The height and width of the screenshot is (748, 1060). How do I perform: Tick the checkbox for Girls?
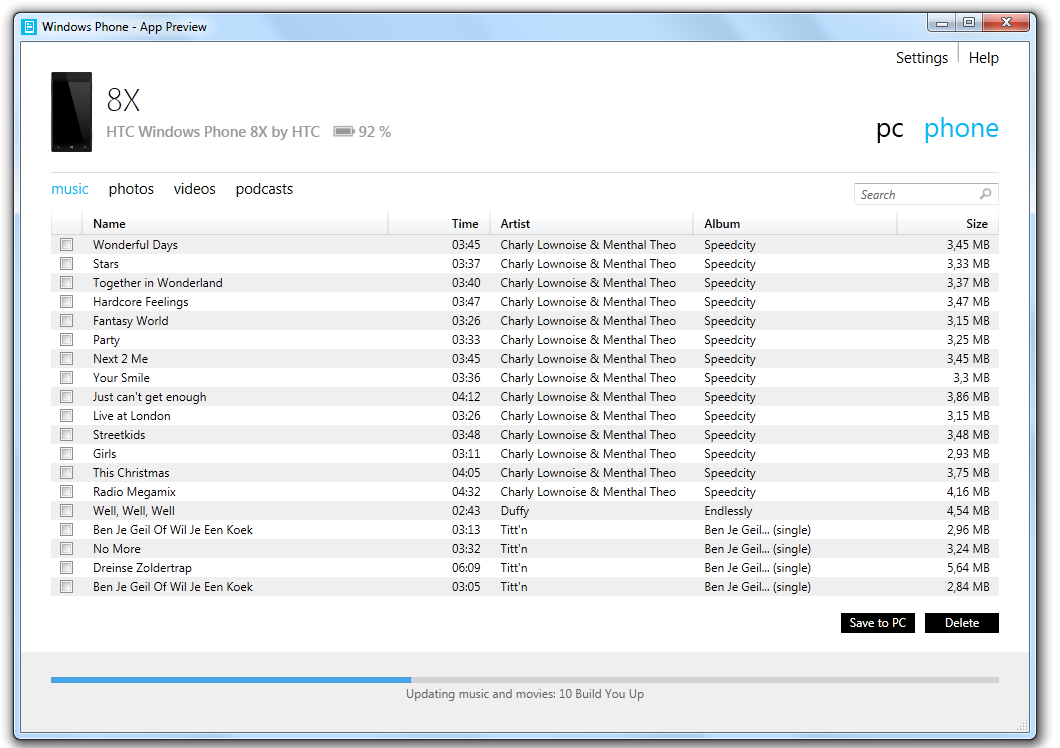coord(66,453)
